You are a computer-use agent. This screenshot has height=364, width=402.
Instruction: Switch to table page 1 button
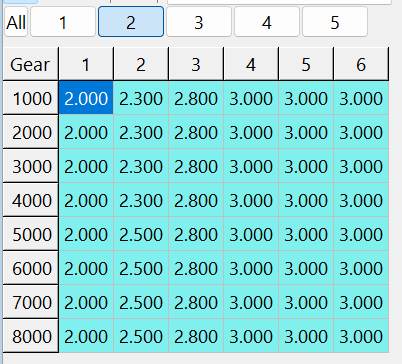(63, 23)
